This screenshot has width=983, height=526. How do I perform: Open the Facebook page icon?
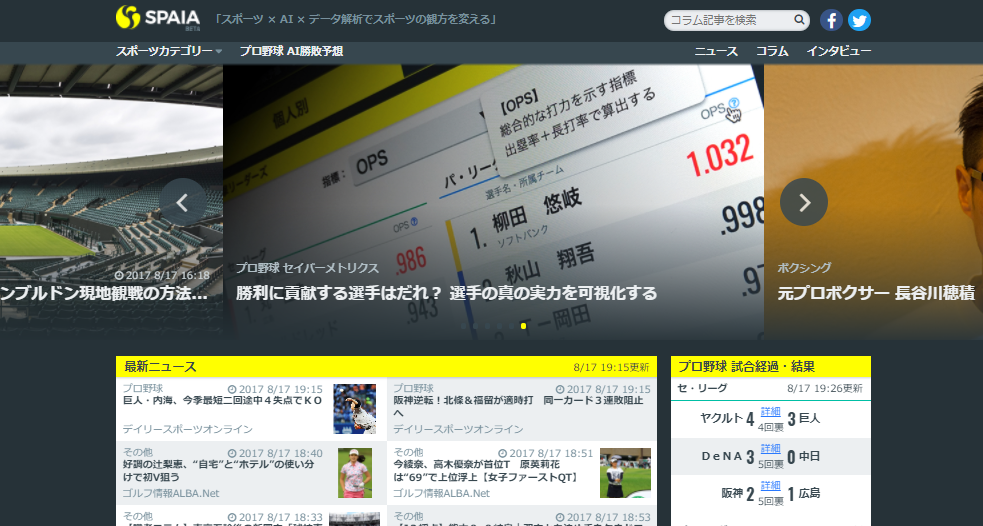click(831, 21)
